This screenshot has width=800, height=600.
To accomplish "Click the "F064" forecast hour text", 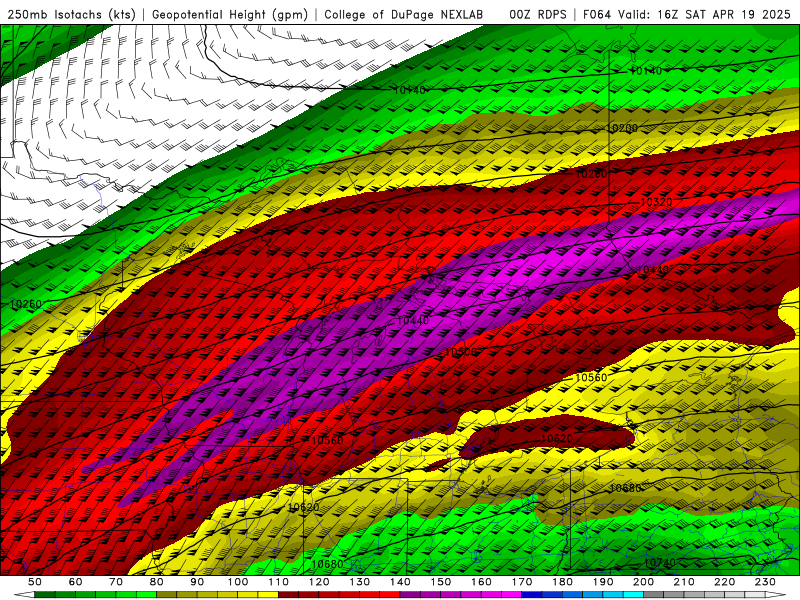I will pos(597,15).
